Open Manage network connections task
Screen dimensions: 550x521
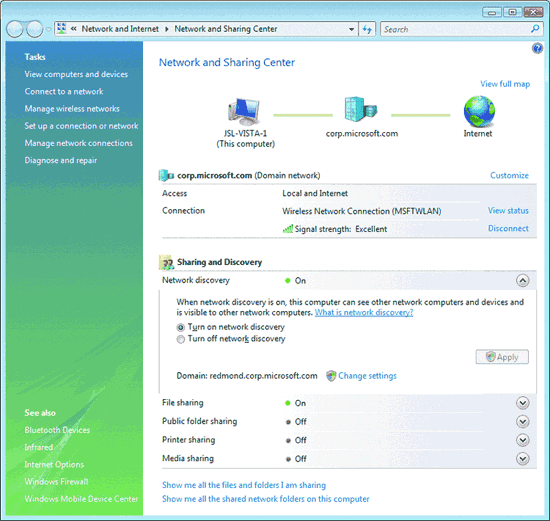pyautogui.click(x=79, y=143)
